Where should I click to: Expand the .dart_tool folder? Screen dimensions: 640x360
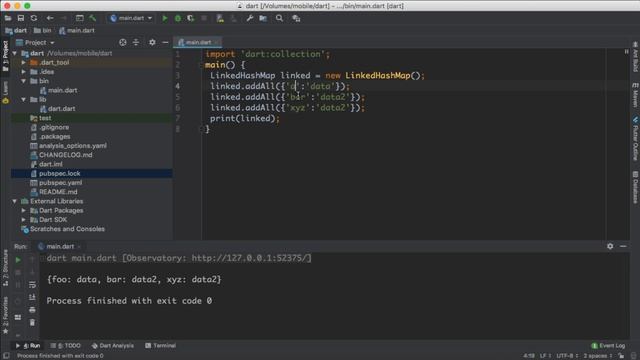click(24, 62)
